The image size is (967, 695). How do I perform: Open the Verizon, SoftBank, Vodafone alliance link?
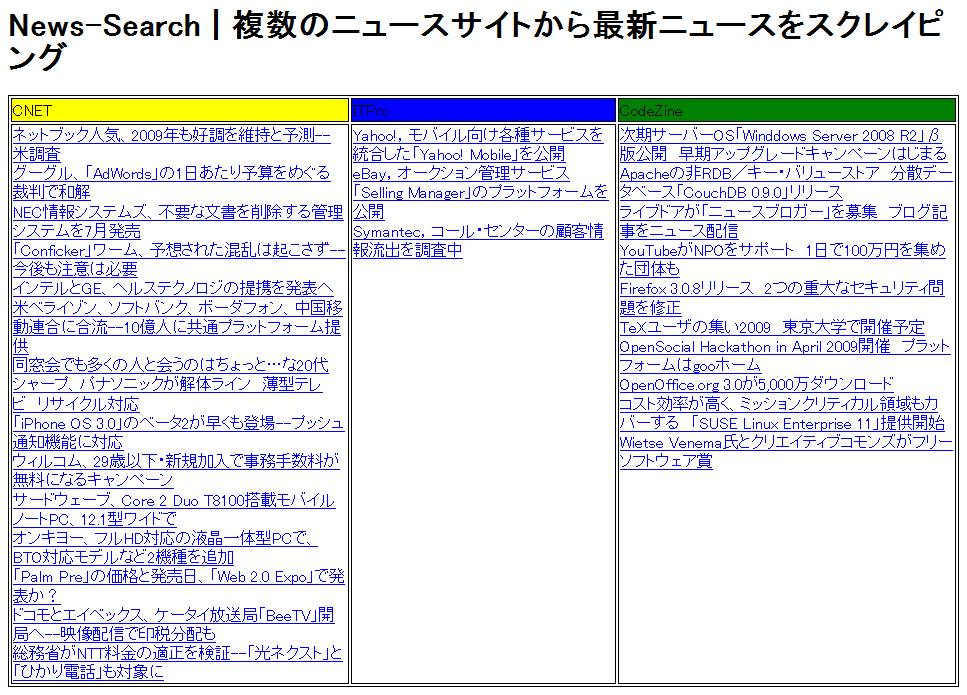click(178, 326)
